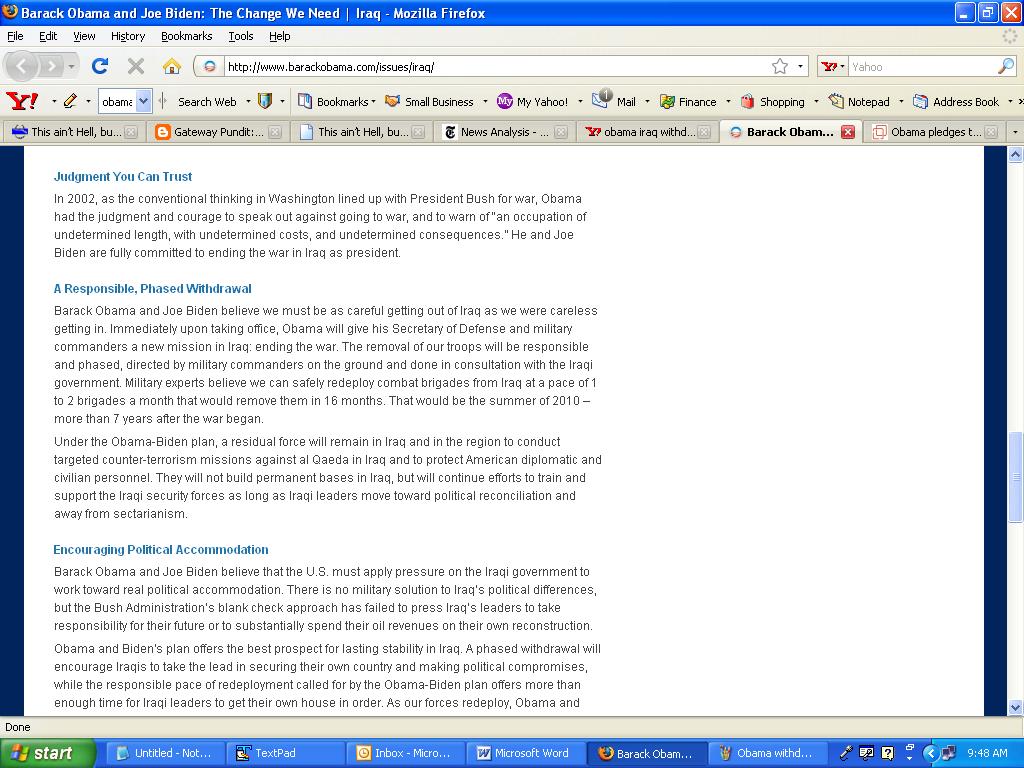Open Notepad from the Yahoo toolbar
Screen dimensions: 1024x768
859,101
